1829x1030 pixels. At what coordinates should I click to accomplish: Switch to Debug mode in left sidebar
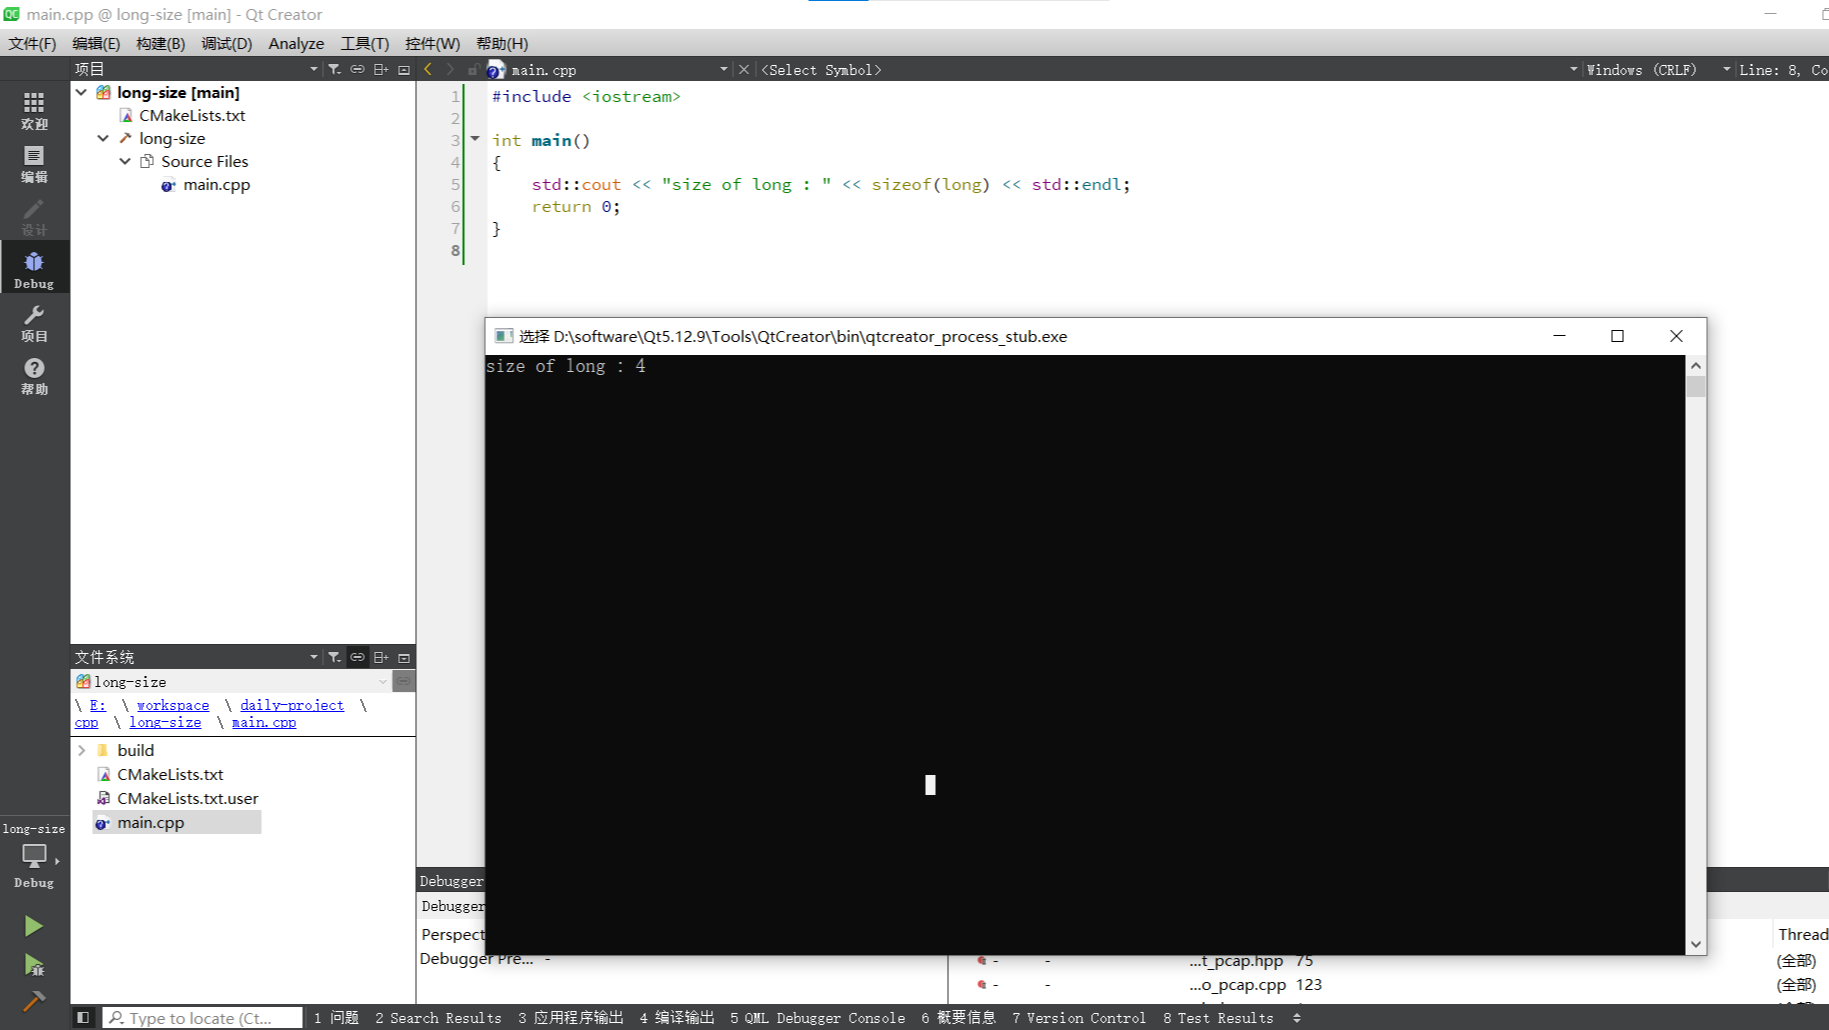click(34, 269)
